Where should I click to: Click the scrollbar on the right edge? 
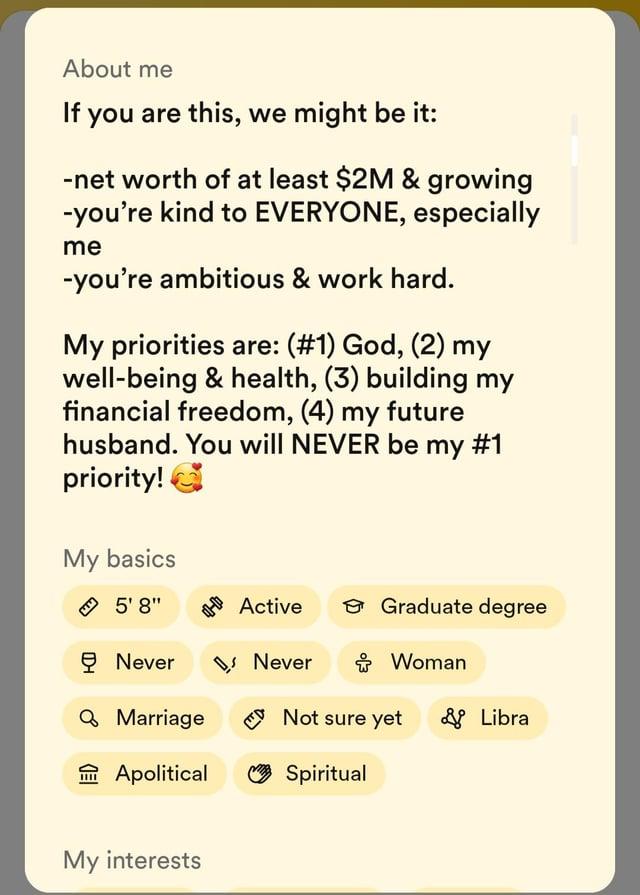[x=575, y=150]
